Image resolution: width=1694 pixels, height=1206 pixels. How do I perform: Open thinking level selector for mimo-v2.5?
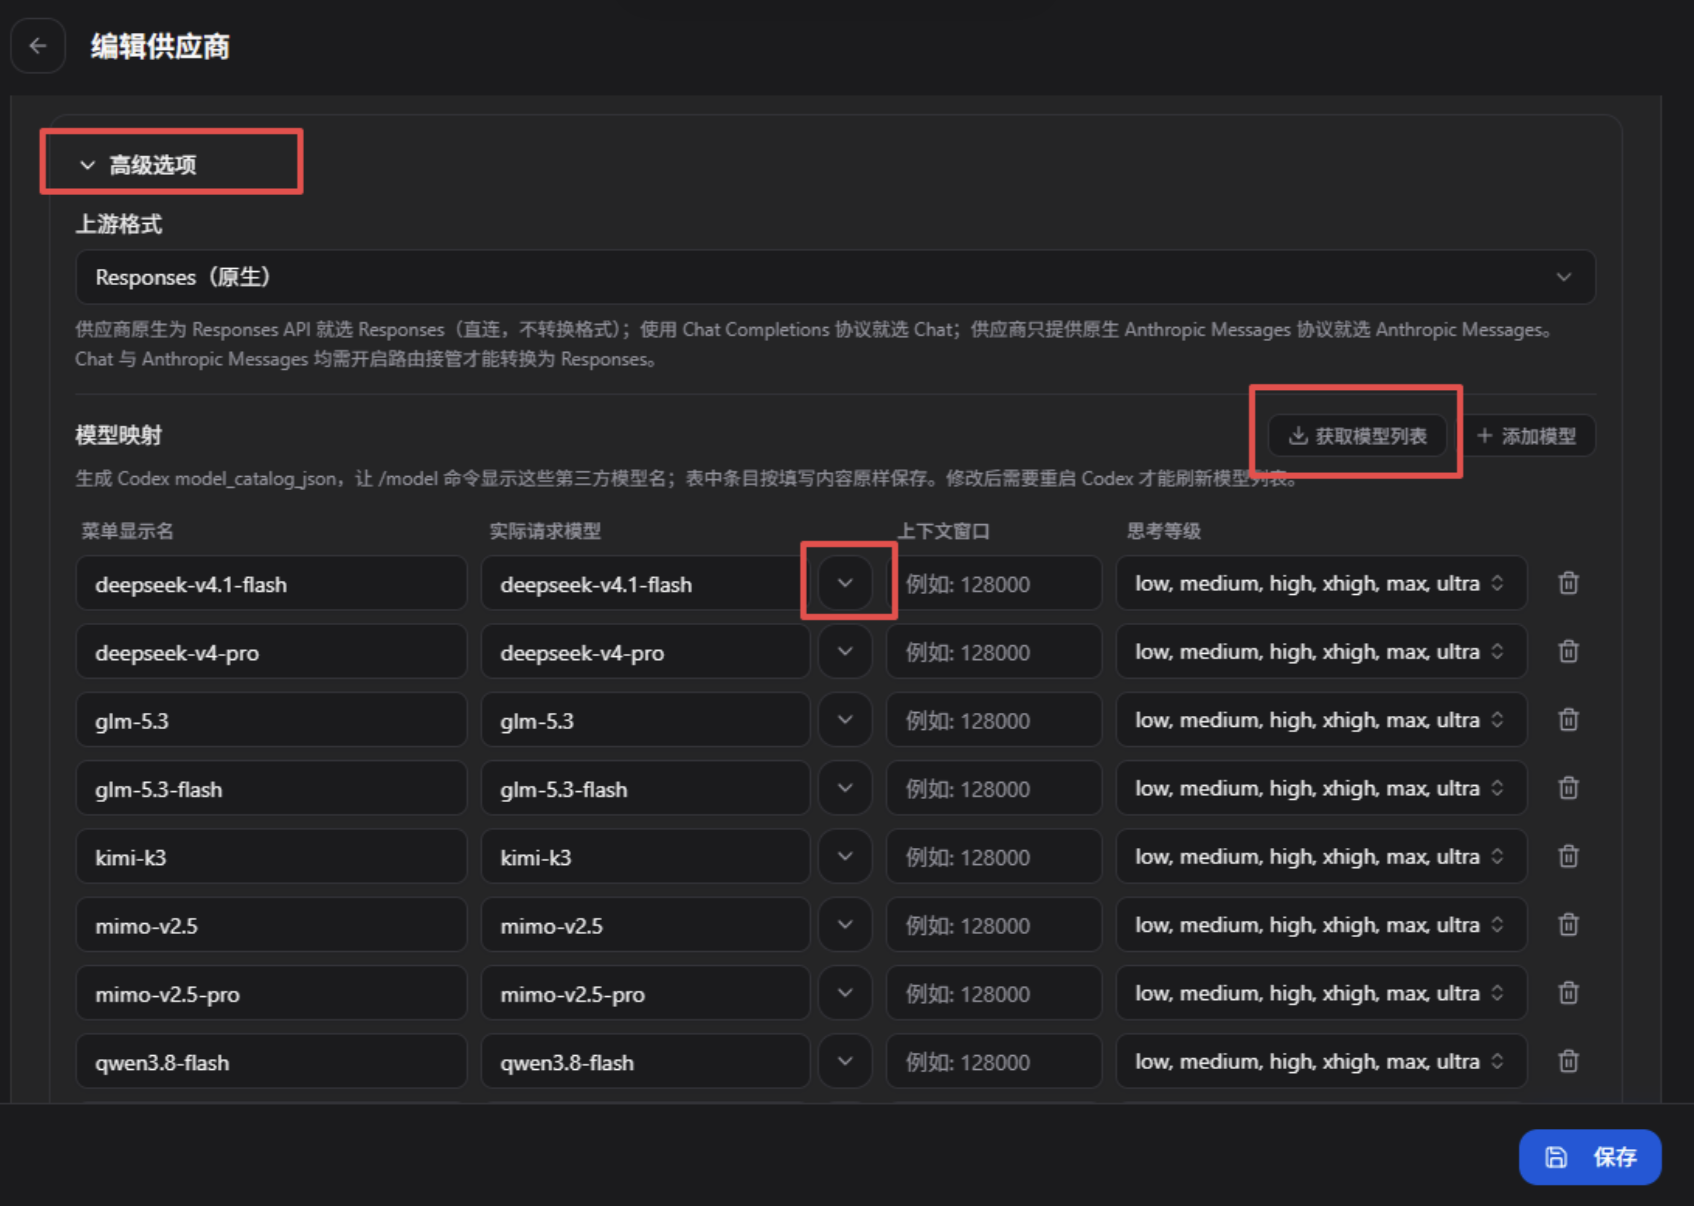pyautogui.click(x=1321, y=925)
